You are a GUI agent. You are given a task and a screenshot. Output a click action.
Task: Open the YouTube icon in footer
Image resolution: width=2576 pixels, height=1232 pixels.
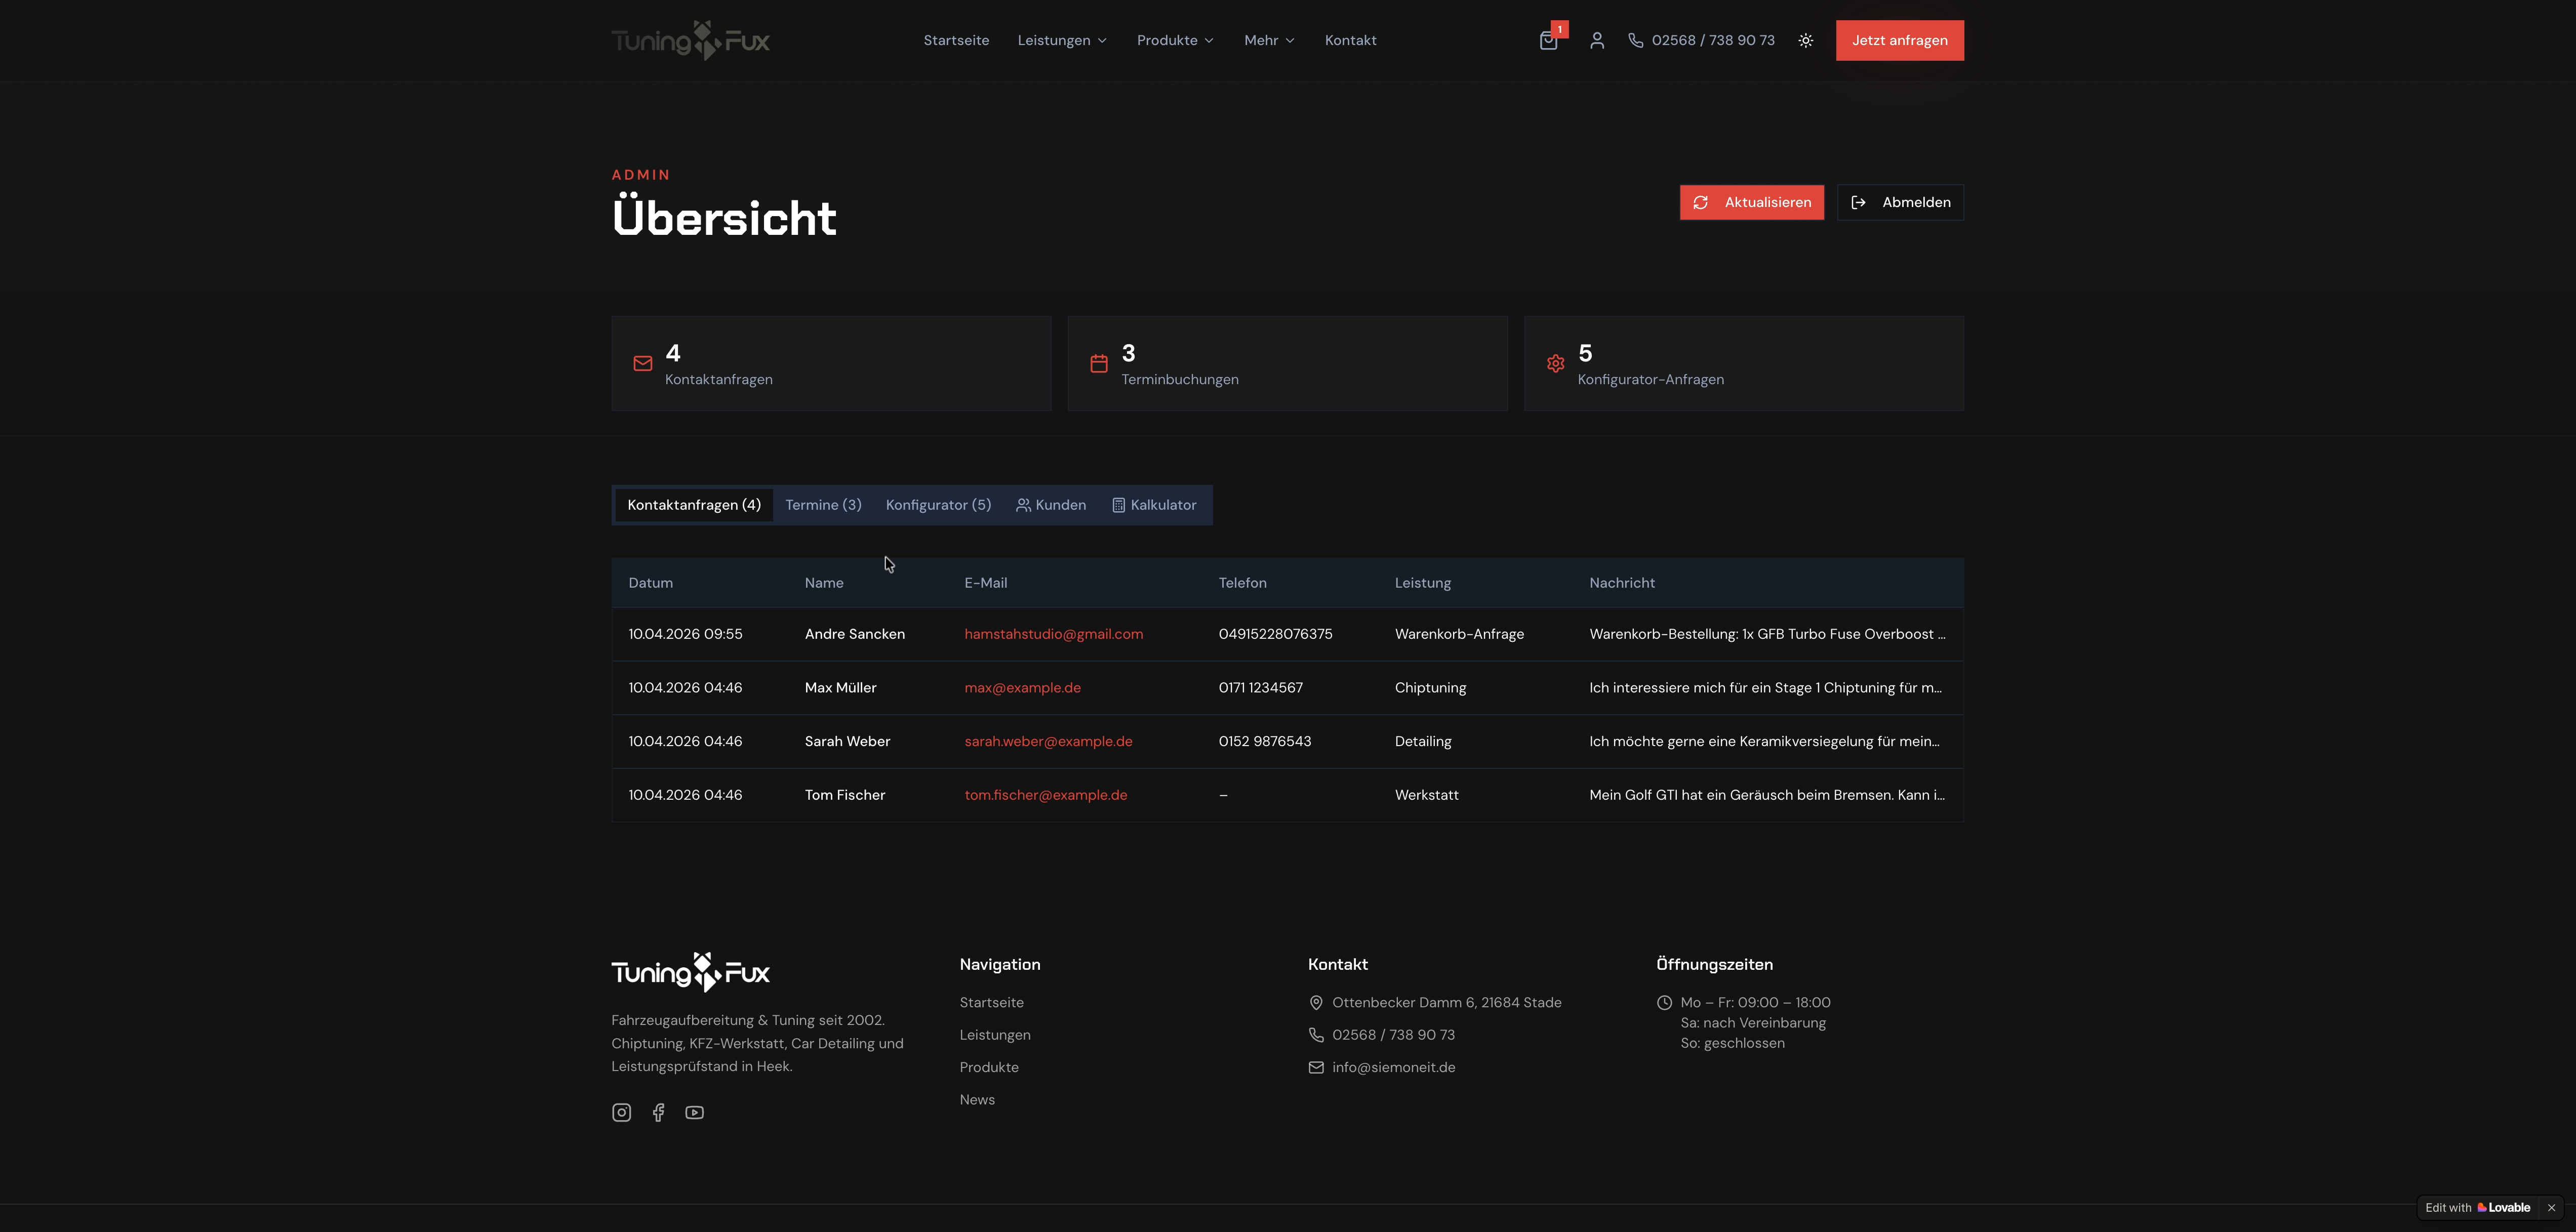694,1113
